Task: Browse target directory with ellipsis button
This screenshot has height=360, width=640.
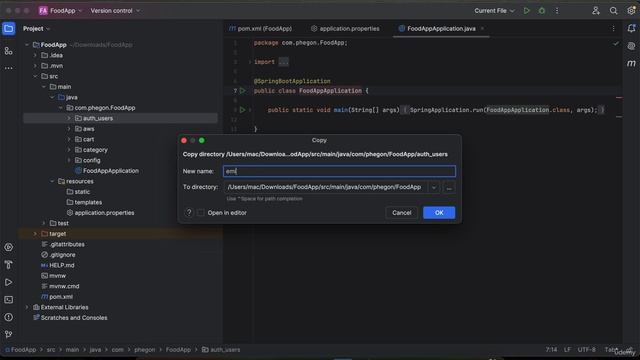Action: [449, 187]
